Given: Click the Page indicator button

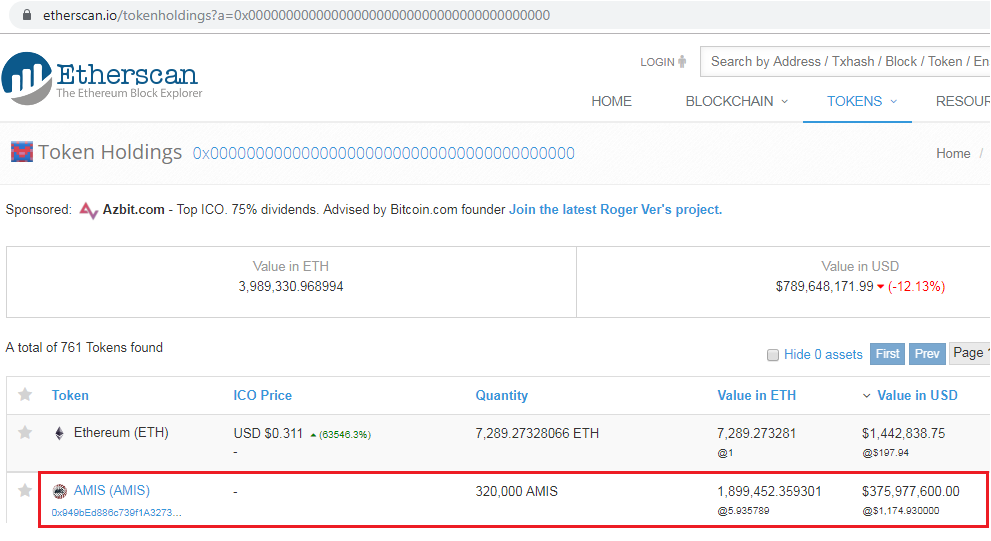Looking at the screenshot, I should click(x=970, y=353).
